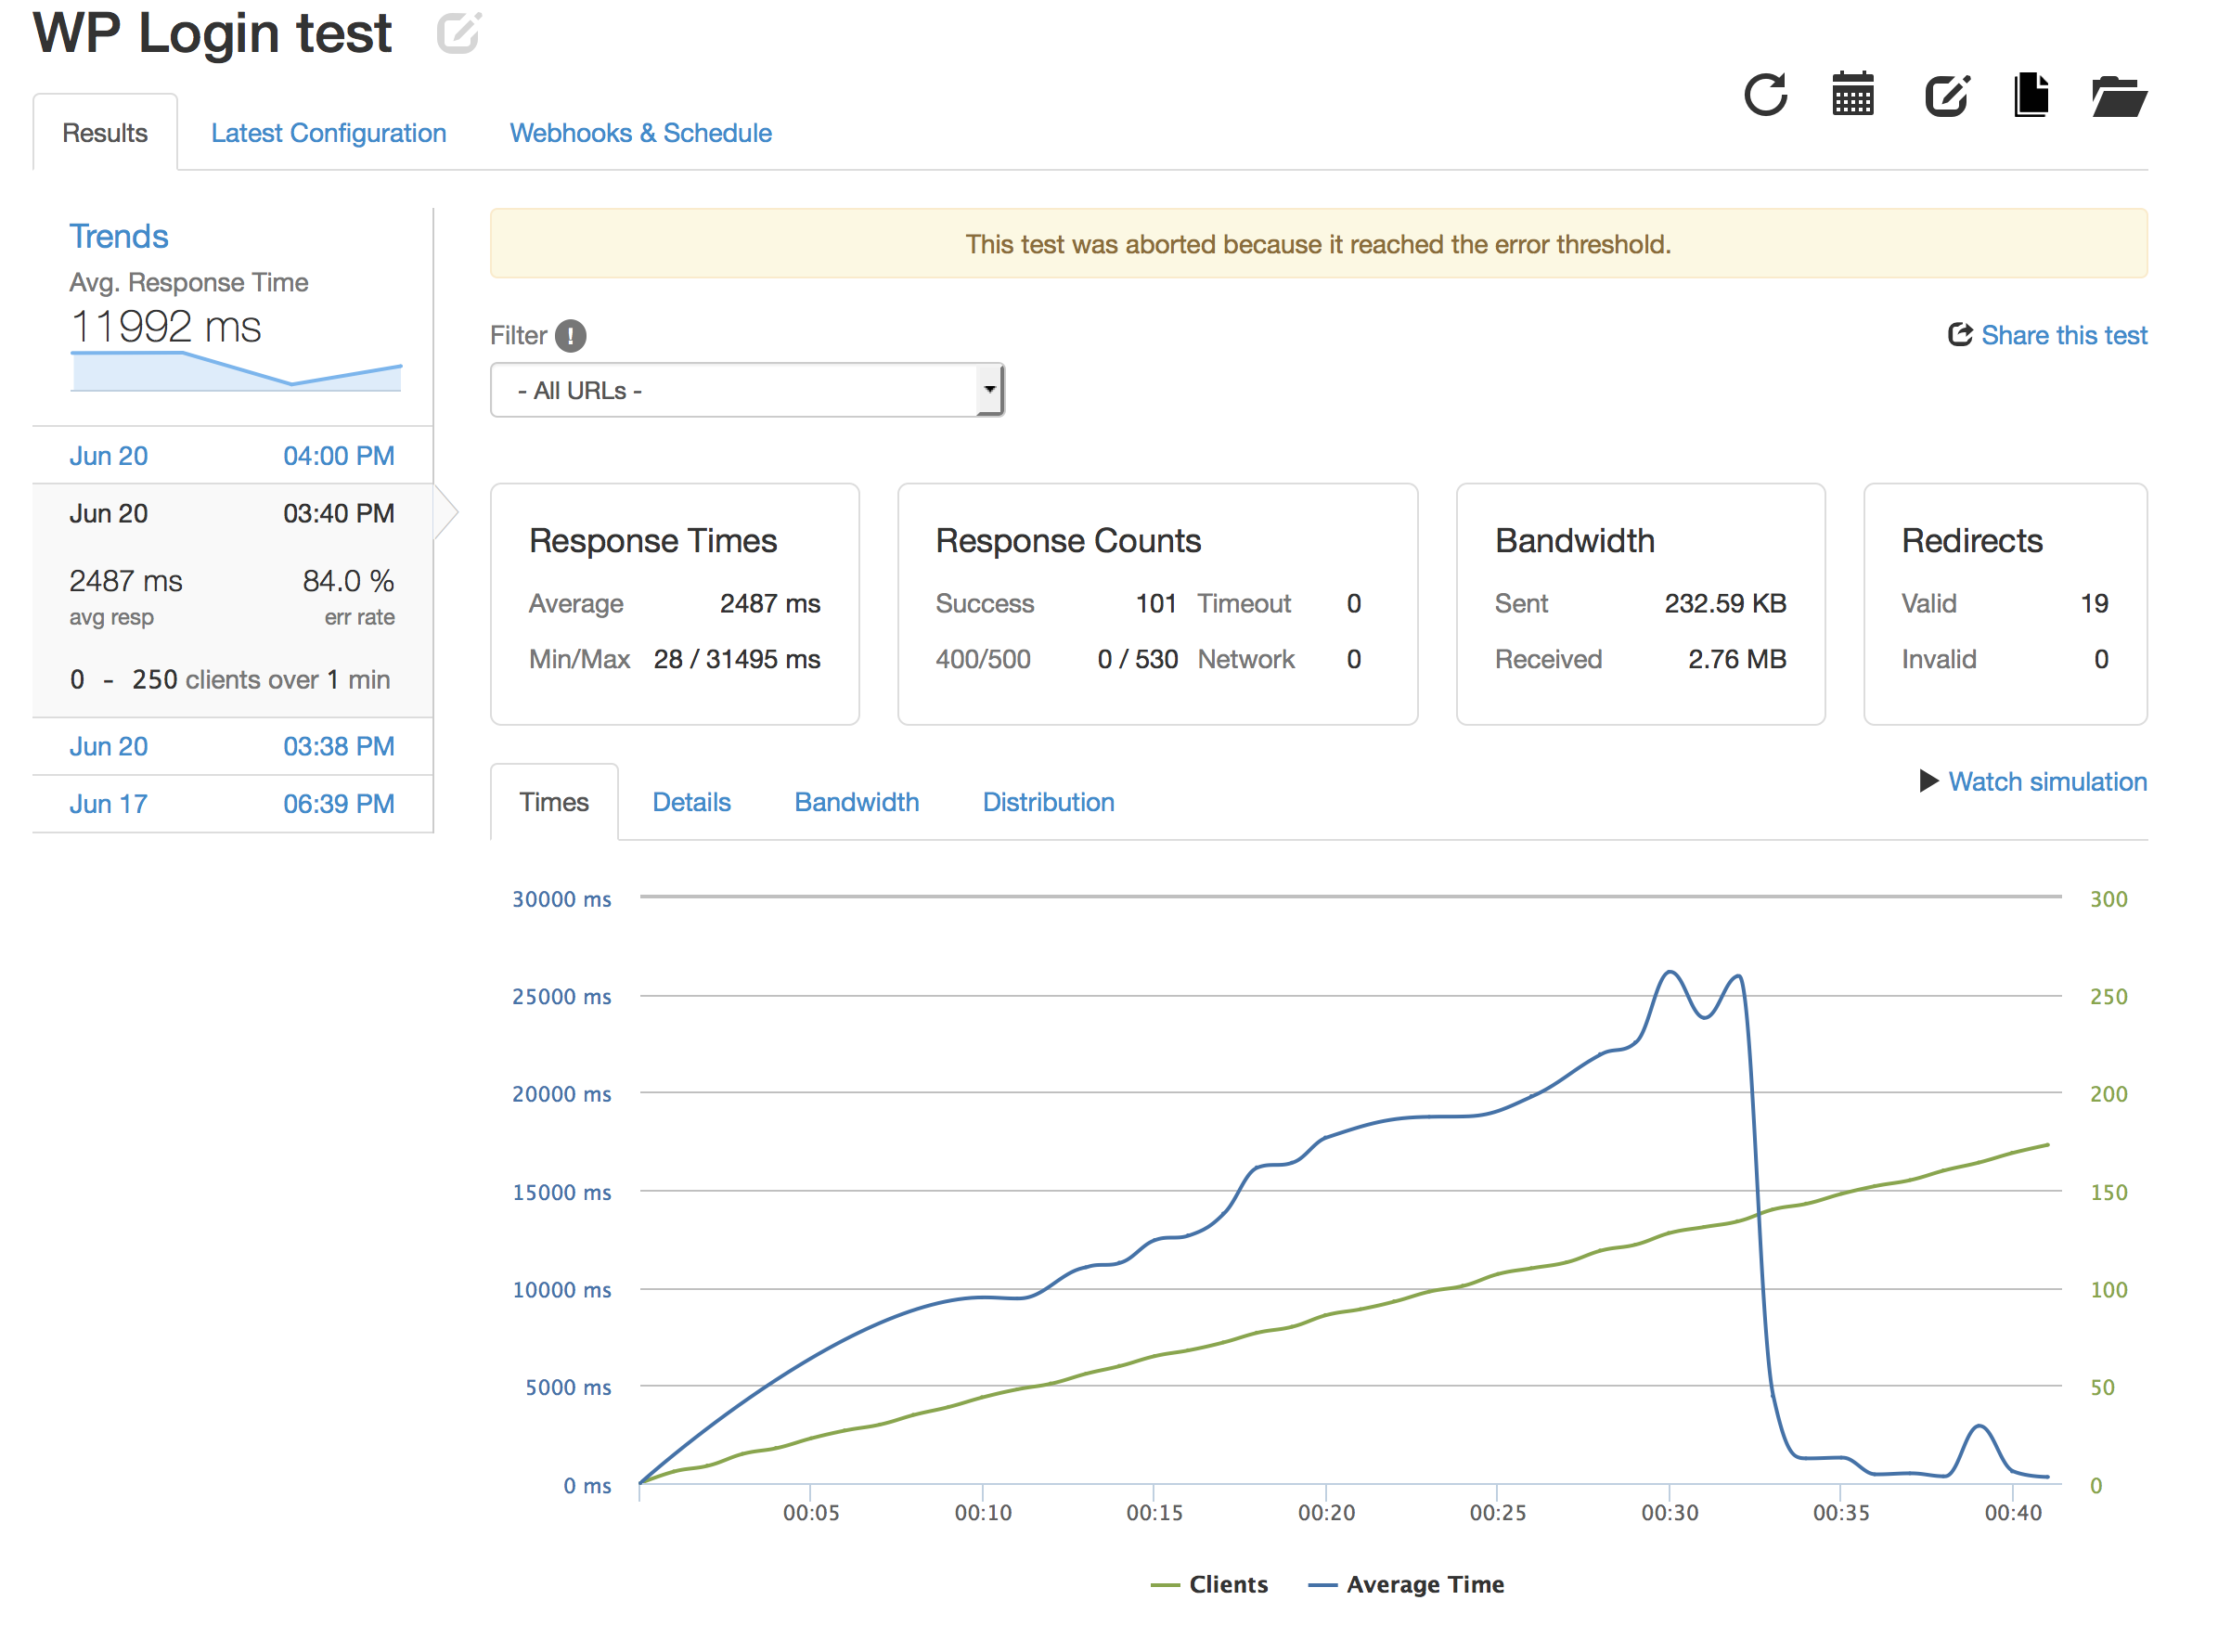Click the Response Times card heading

pos(653,540)
